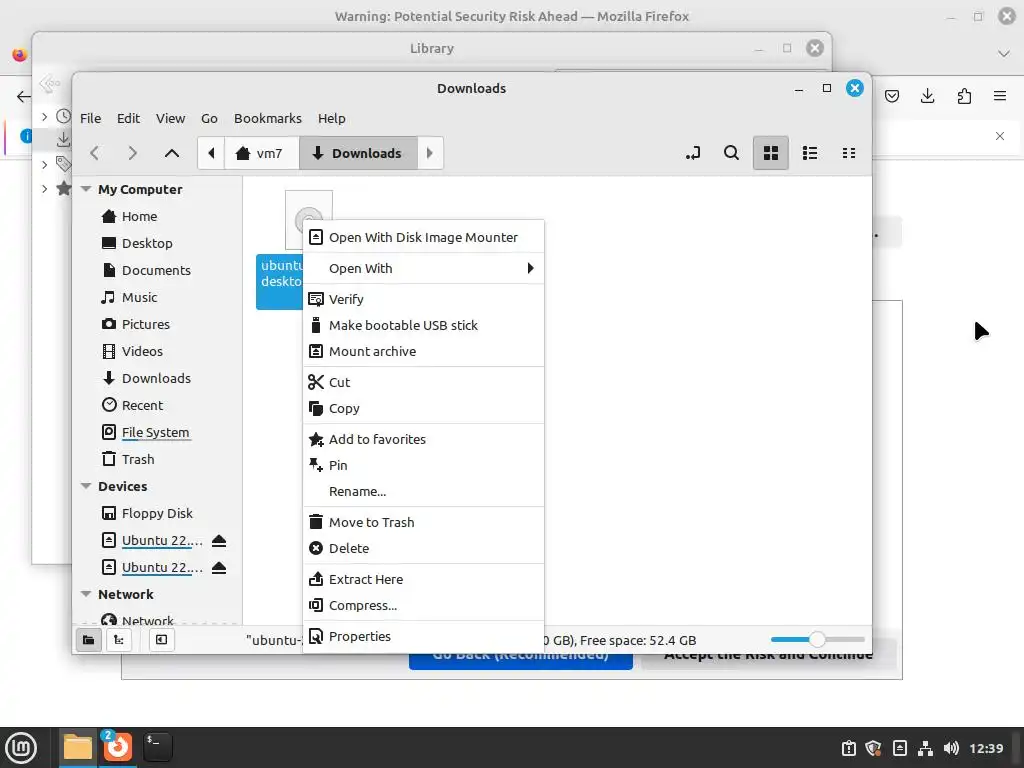The height and width of the screenshot is (768, 1024).
Task: Collapse Network section
Action: point(86,594)
